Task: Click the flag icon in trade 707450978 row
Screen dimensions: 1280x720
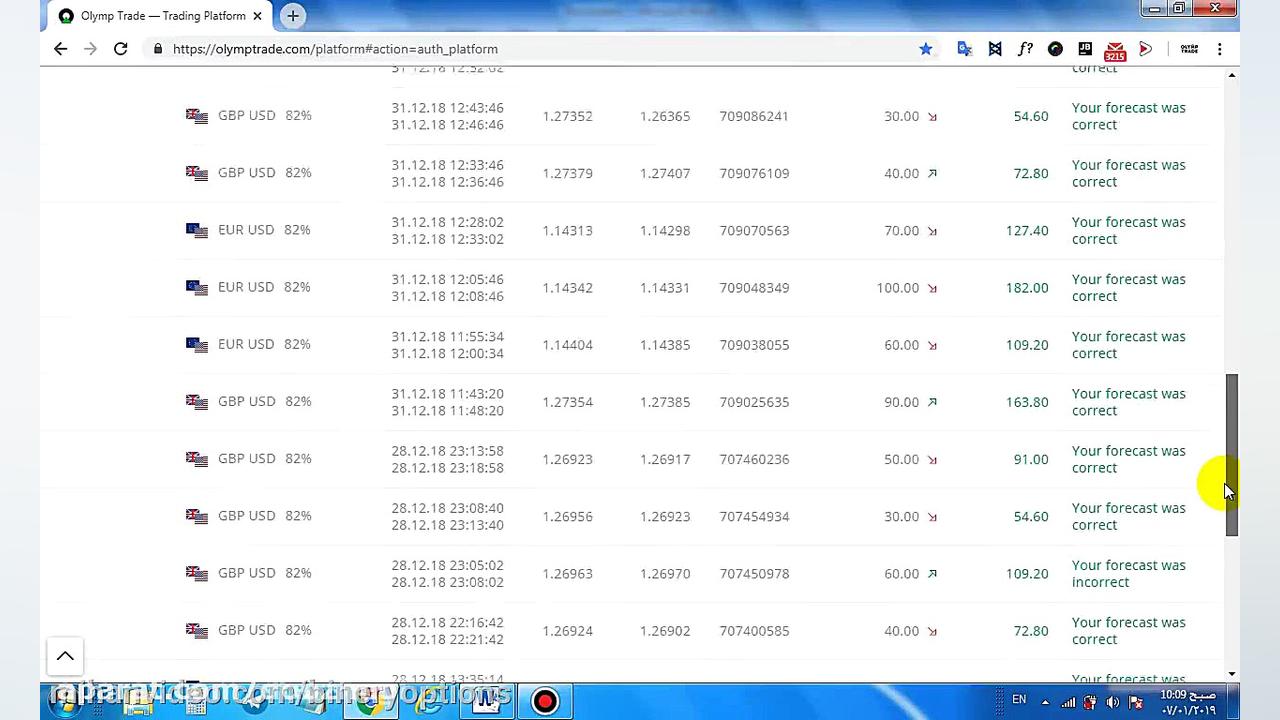Action: point(197,573)
